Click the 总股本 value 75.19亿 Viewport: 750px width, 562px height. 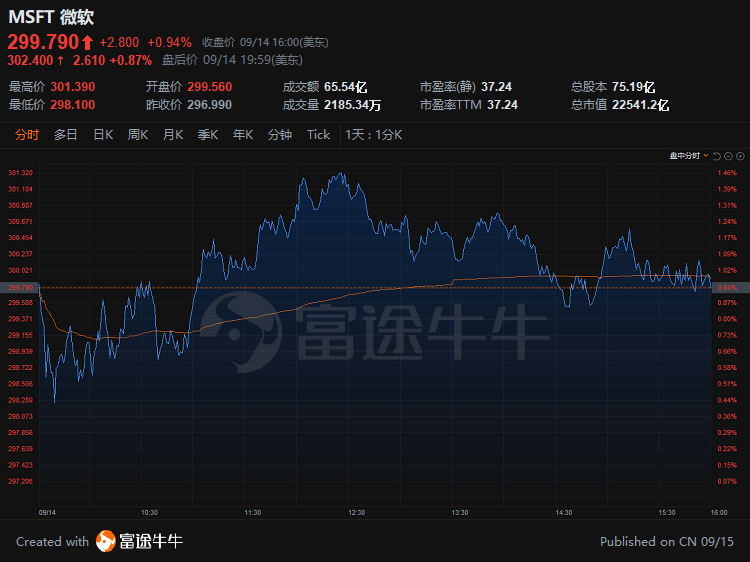coord(633,87)
